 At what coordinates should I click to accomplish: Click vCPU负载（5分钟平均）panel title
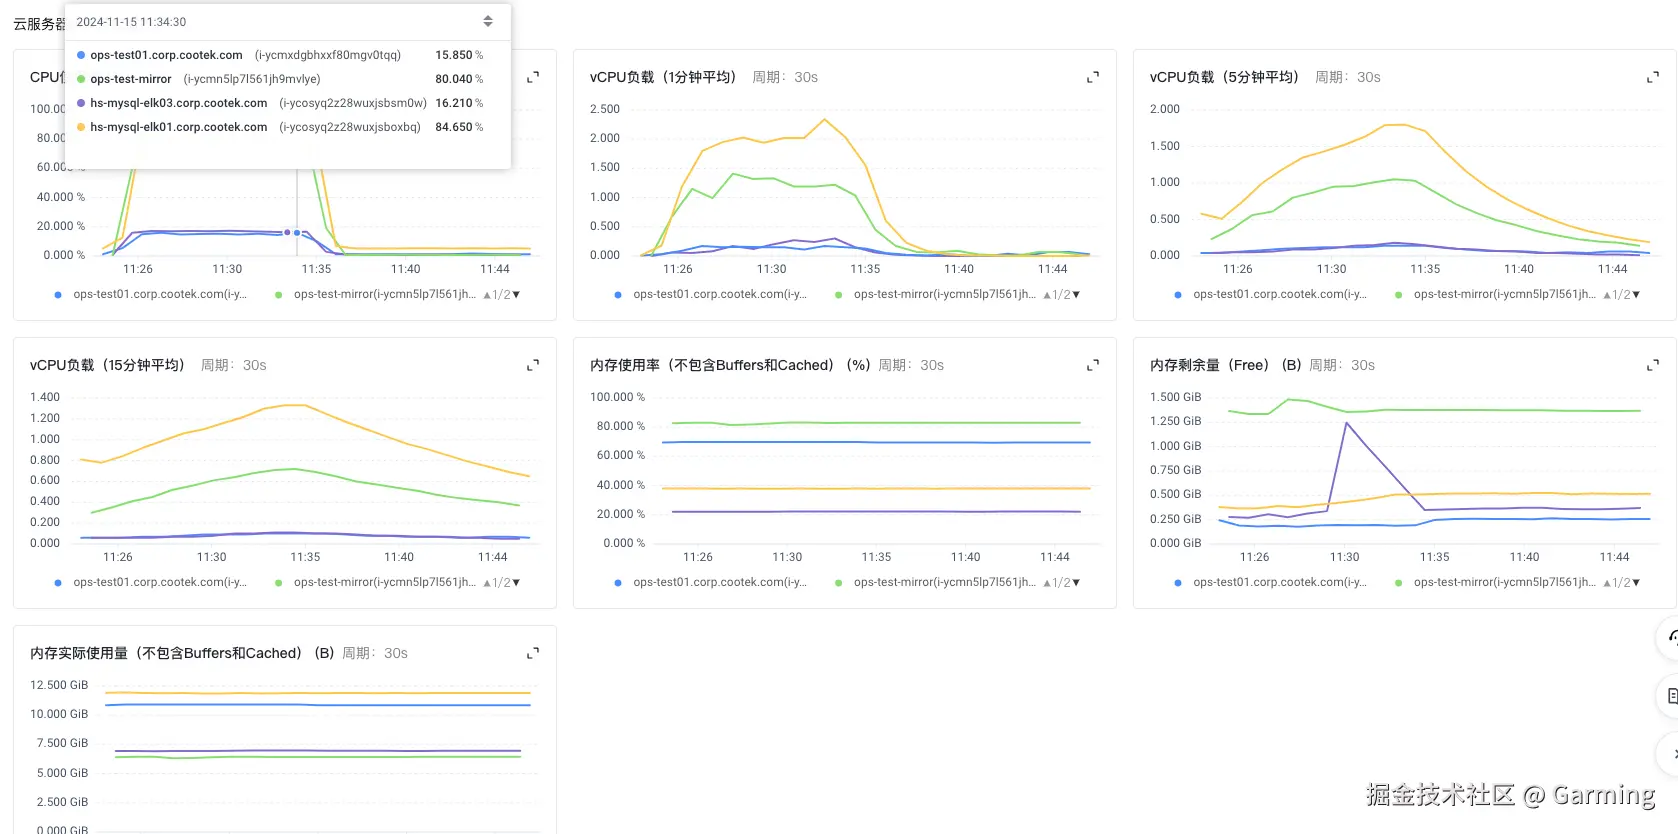pyautogui.click(x=1224, y=77)
